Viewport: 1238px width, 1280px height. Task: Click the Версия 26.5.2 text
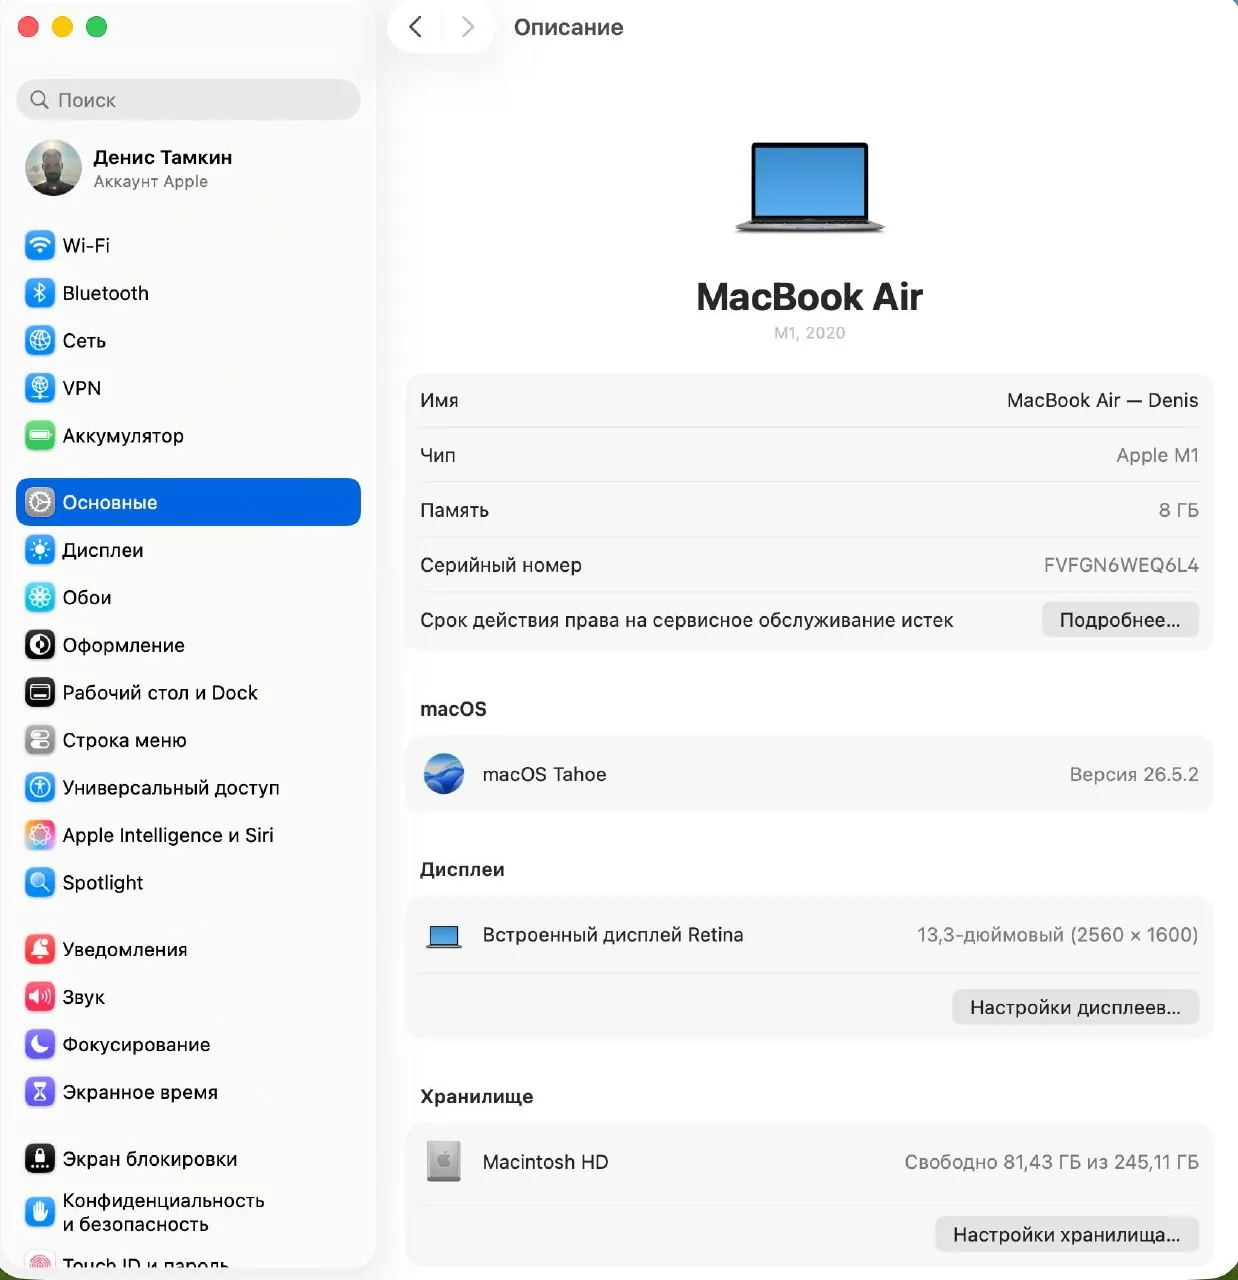point(1134,774)
